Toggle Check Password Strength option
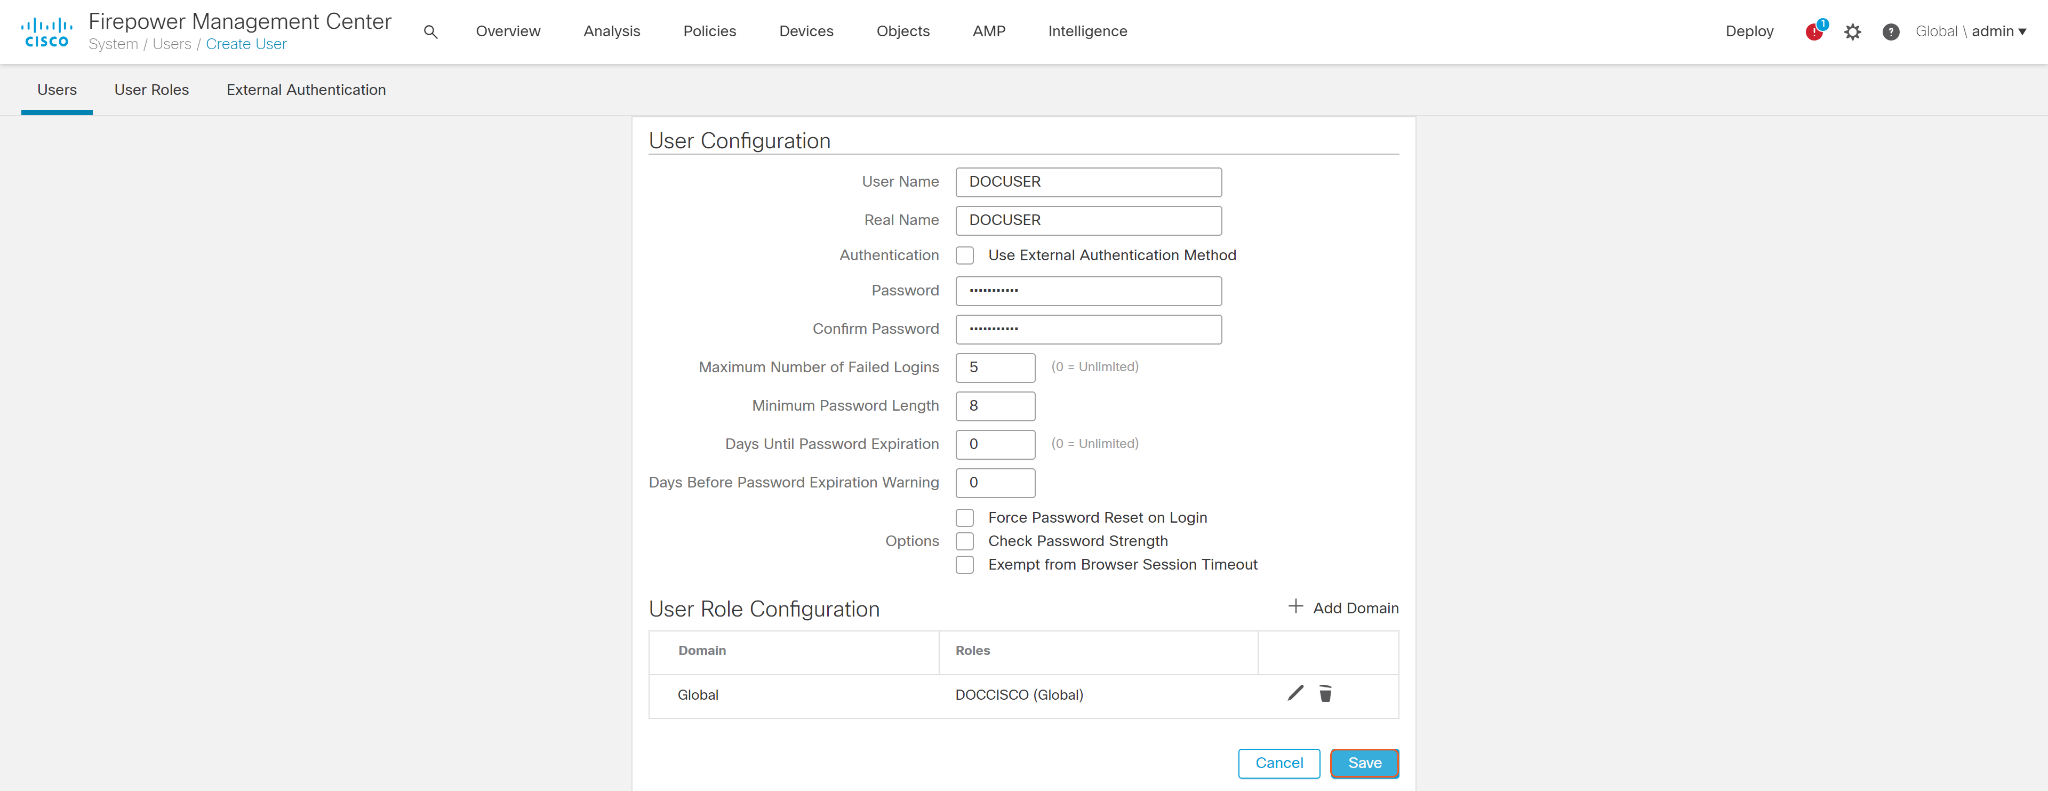Viewport: 2048px width, 791px height. tap(965, 541)
